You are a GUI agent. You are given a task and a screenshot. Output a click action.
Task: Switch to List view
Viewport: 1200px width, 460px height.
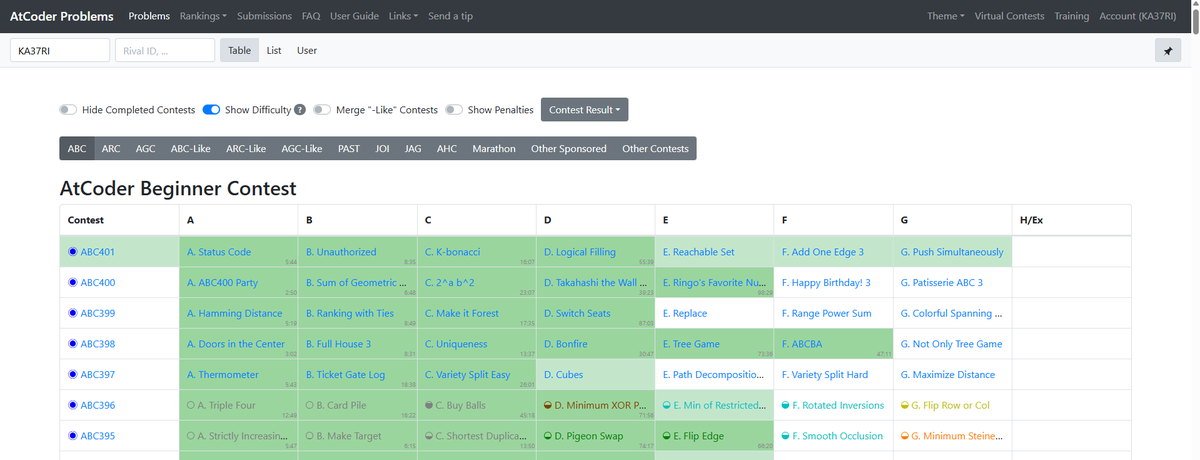point(274,50)
